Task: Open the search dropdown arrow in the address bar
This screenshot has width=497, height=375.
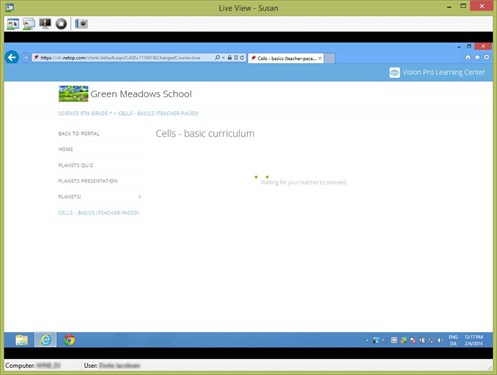Action: 223,58
